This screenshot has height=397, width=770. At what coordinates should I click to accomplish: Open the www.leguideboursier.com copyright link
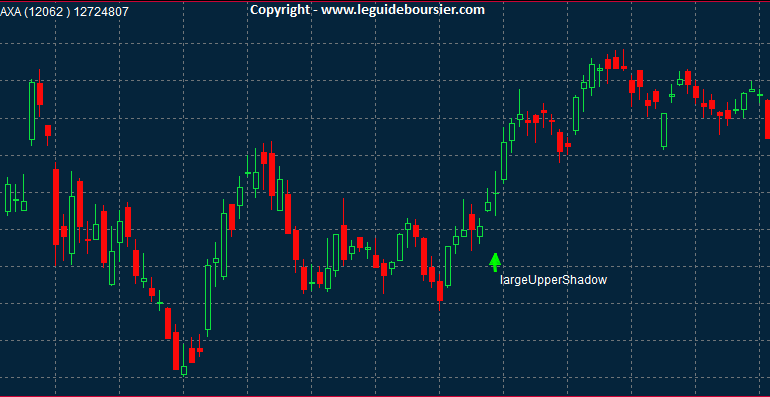[x=403, y=9]
